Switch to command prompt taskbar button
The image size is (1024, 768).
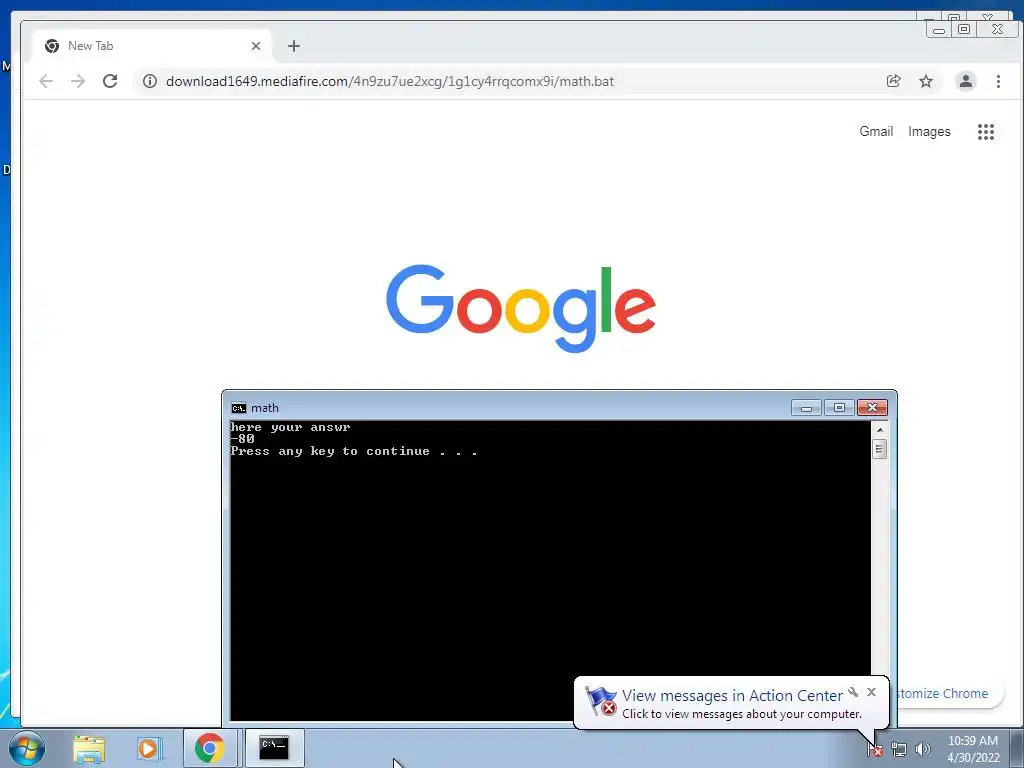(274, 748)
